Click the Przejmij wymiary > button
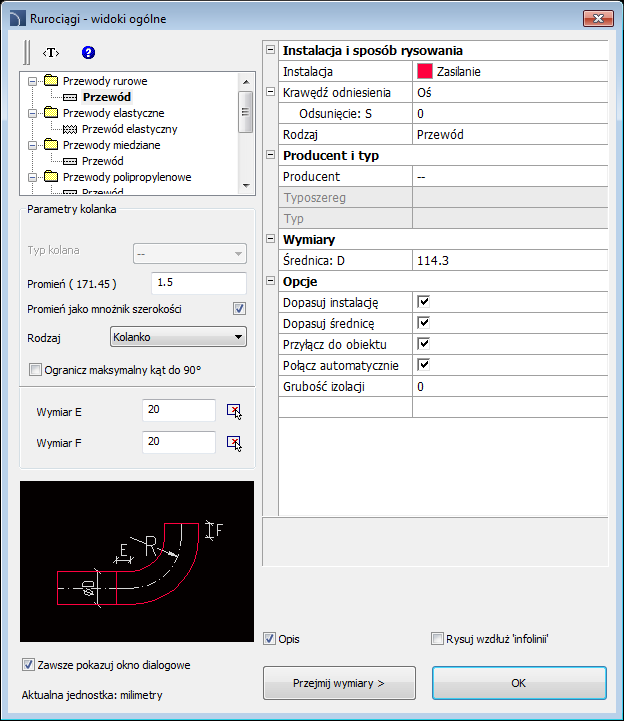Image resolution: width=624 pixels, height=721 pixels. click(x=339, y=683)
